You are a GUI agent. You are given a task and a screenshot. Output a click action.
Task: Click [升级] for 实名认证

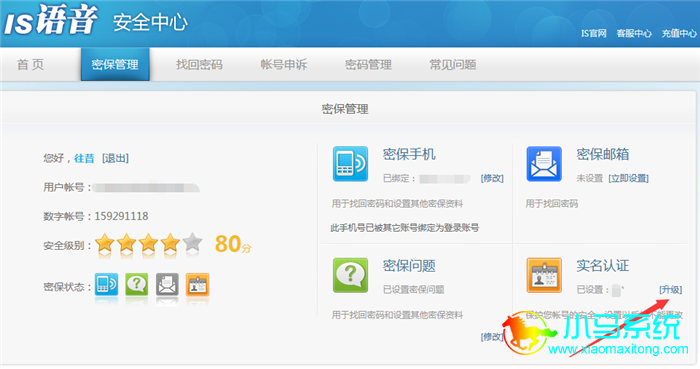point(671,290)
